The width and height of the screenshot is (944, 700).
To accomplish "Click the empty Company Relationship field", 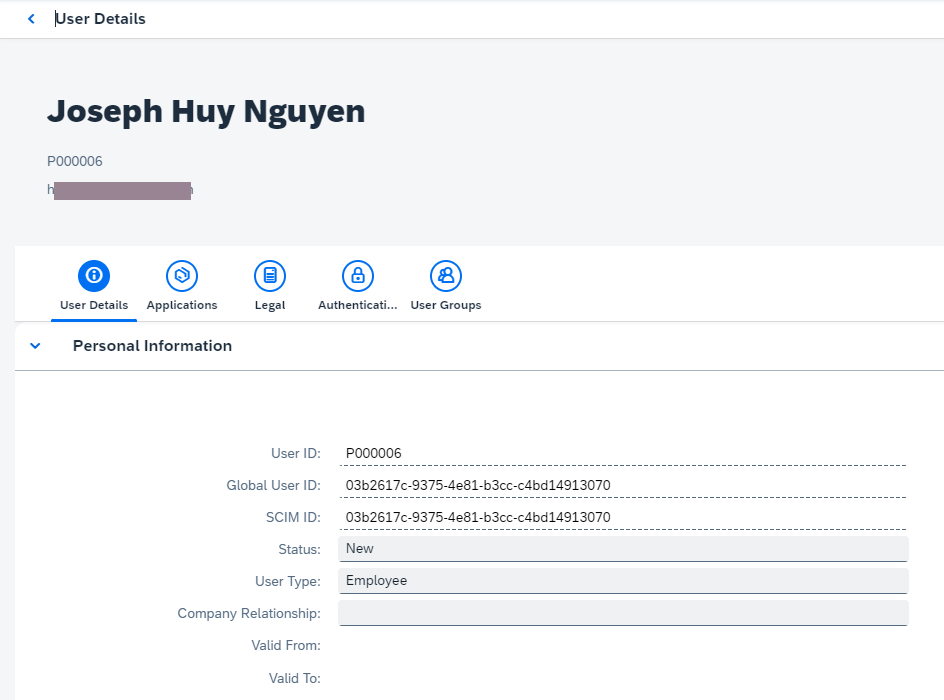I will (x=622, y=613).
